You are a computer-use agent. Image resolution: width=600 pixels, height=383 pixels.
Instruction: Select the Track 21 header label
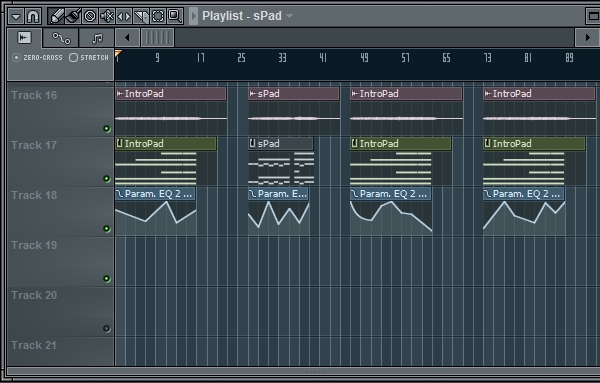[34, 345]
